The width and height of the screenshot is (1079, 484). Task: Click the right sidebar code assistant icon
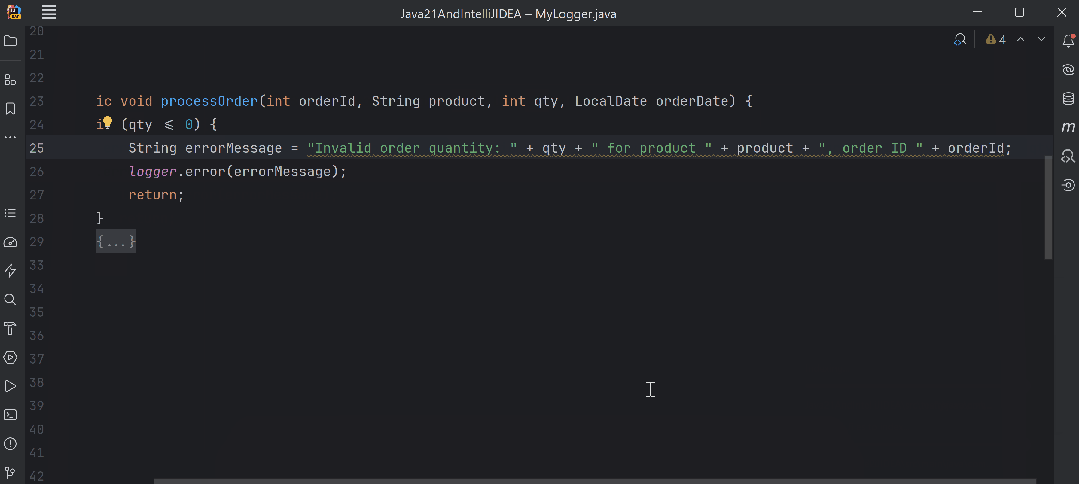[x=1068, y=156]
